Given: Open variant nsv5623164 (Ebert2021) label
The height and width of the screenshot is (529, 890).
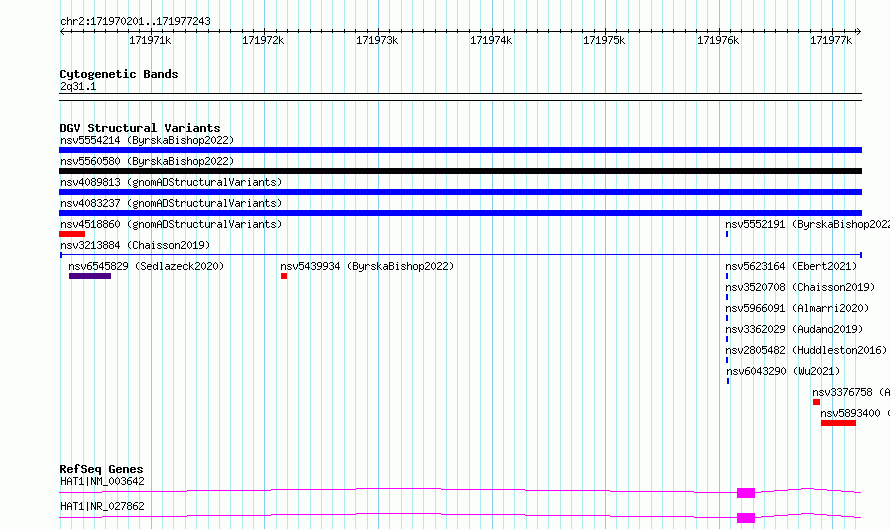Looking at the screenshot, I should (x=791, y=266).
